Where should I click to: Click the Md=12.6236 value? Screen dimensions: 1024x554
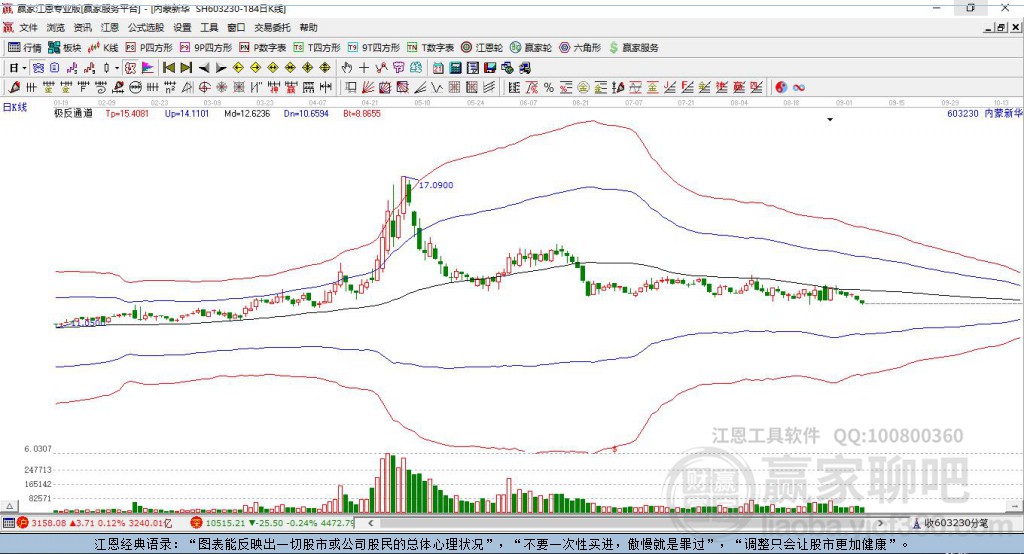[x=247, y=114]
